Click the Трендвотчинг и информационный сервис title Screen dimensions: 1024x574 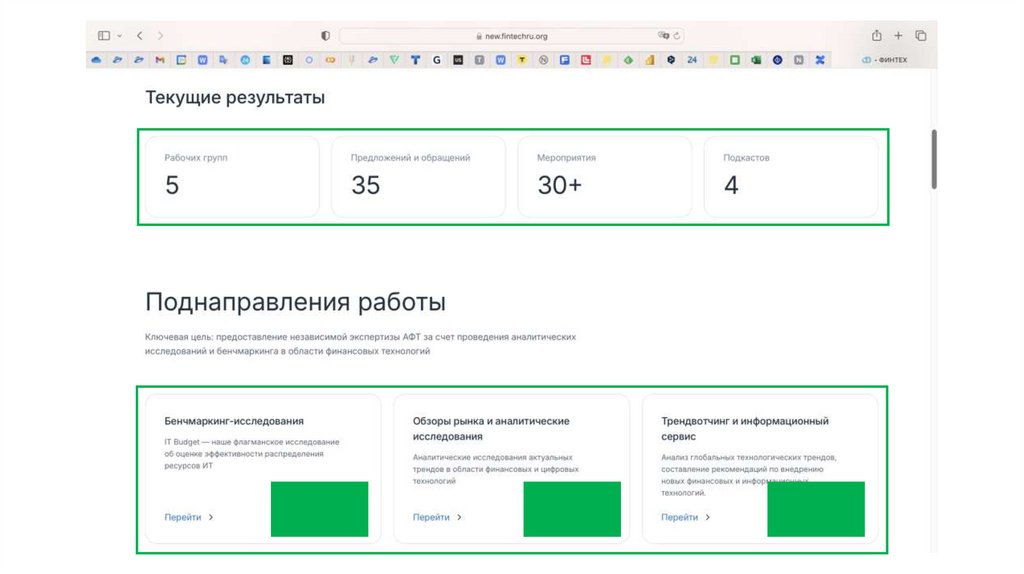pos(744,428)
